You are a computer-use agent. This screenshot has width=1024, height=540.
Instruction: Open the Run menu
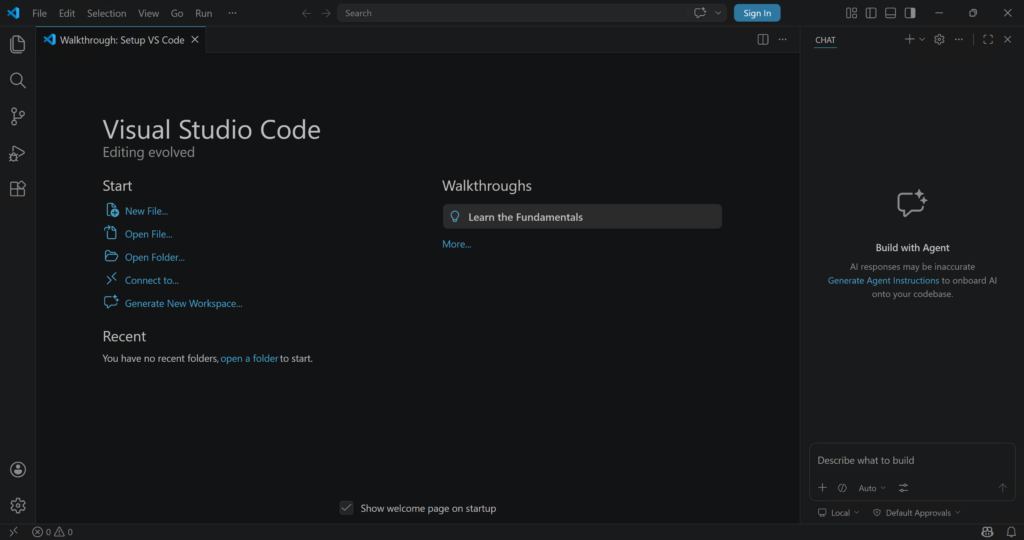[204, 13]
